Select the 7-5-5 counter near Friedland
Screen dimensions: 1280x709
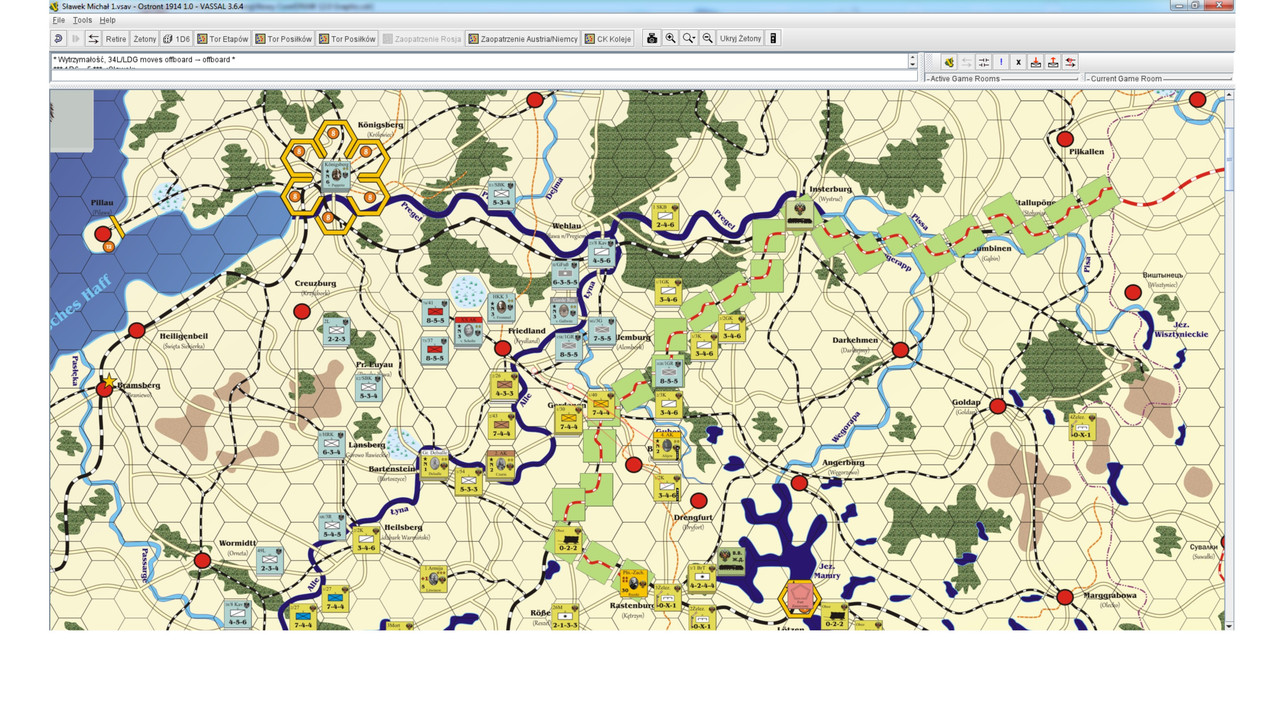pos(601,331)
